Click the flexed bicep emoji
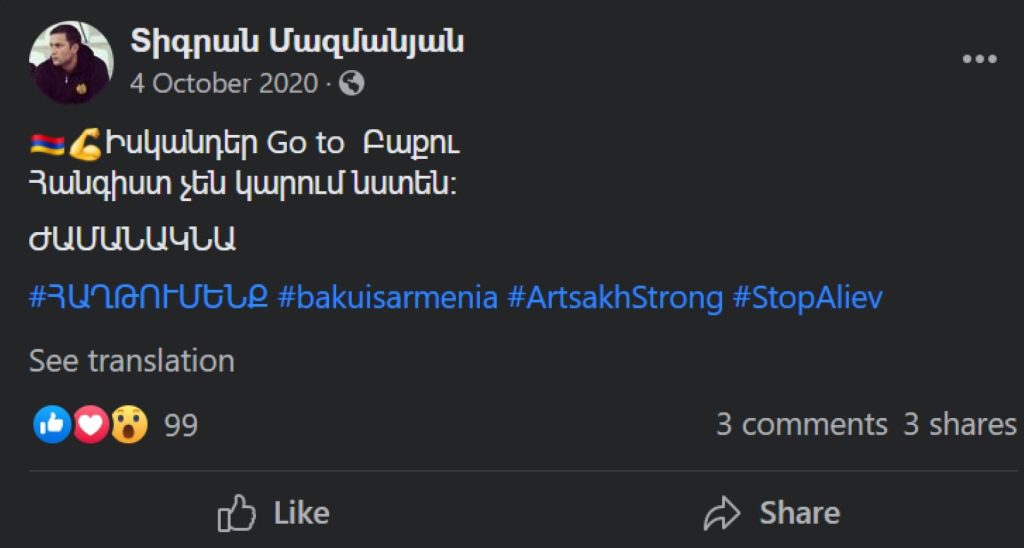The image size is (1024, 548). tap(84, 144)
